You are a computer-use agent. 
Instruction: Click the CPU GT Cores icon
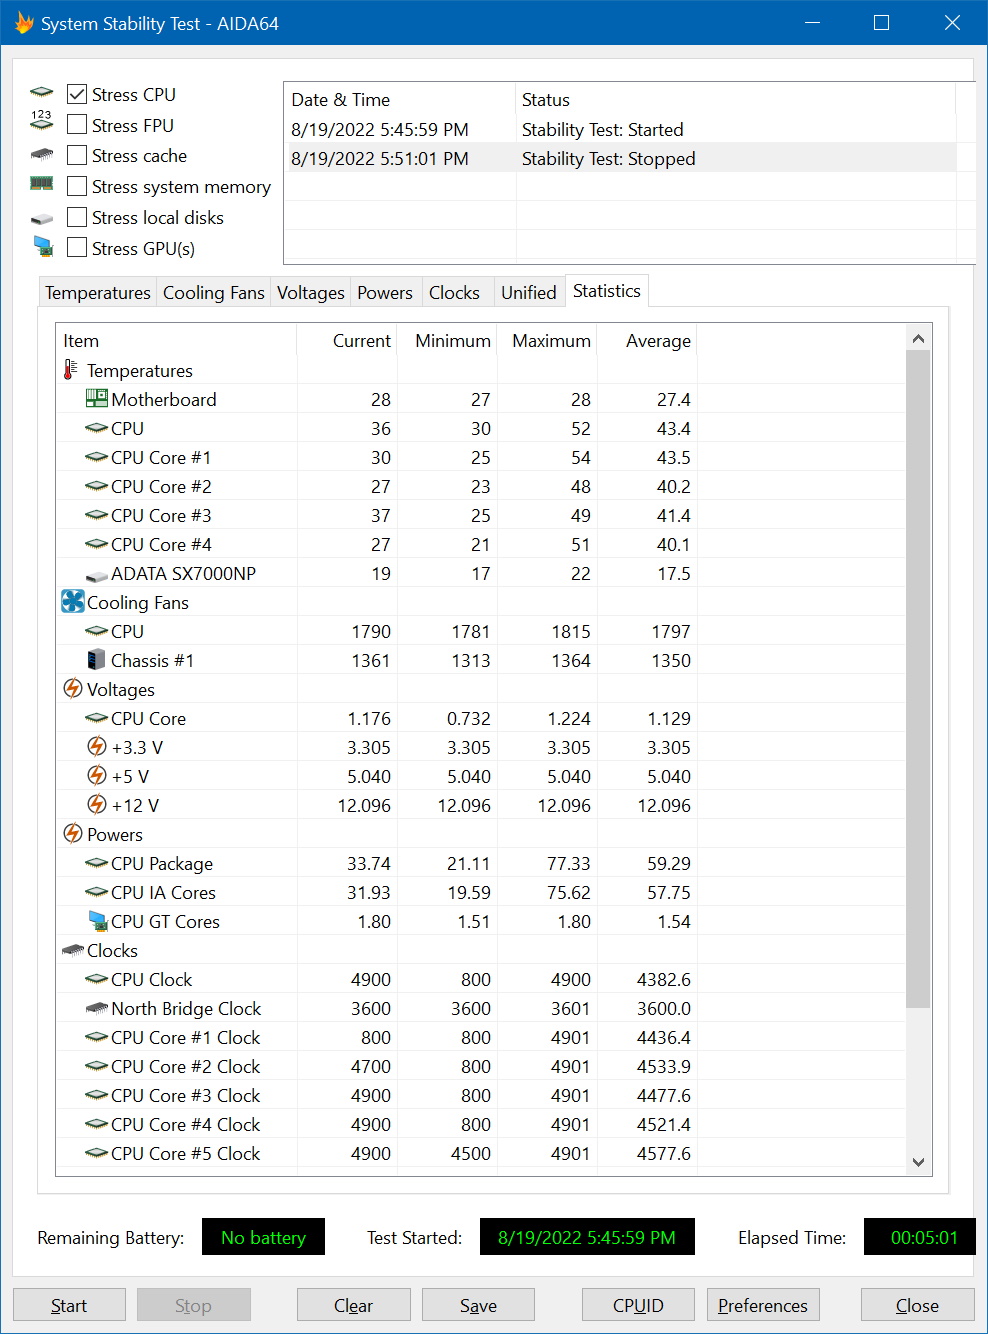(x=97, y=921)
